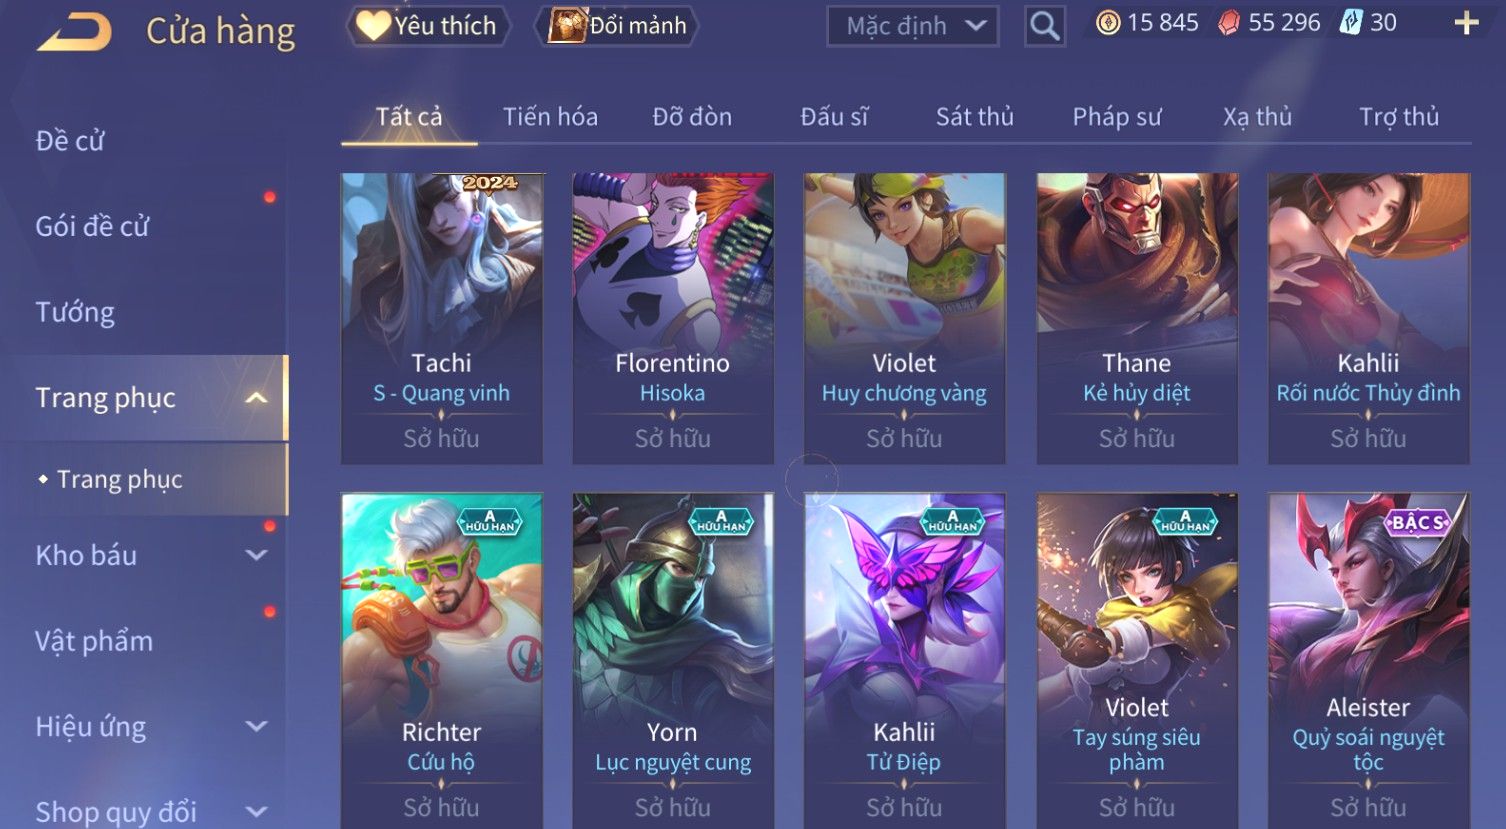Image resolution: width=1506 pixels, height=829 pixels.
Task: Tap the gold coin icon showing 15 845
Action: 1108,23
